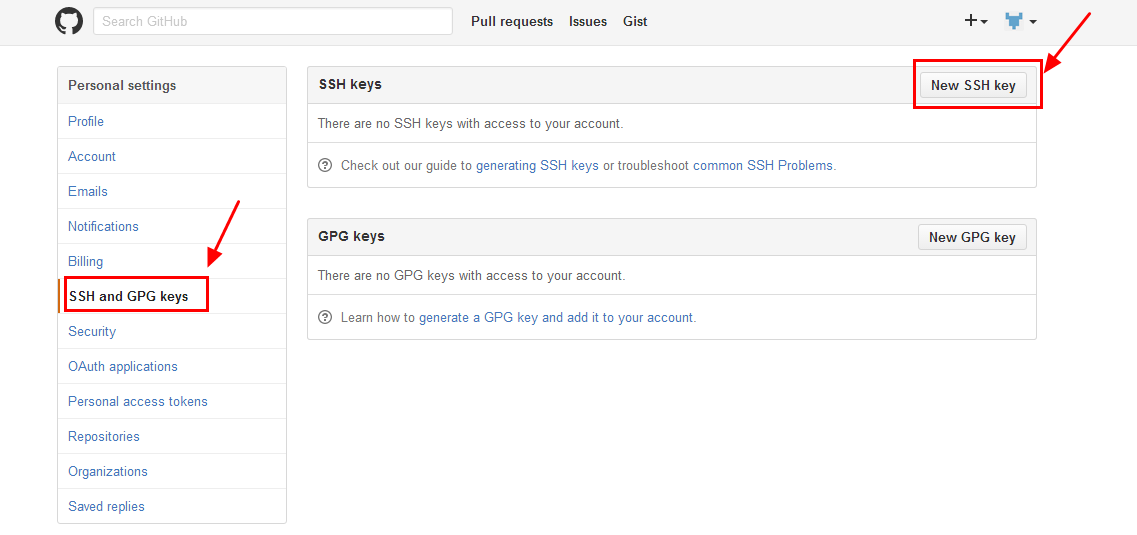Select Security in the sidebar

[92, 331]
